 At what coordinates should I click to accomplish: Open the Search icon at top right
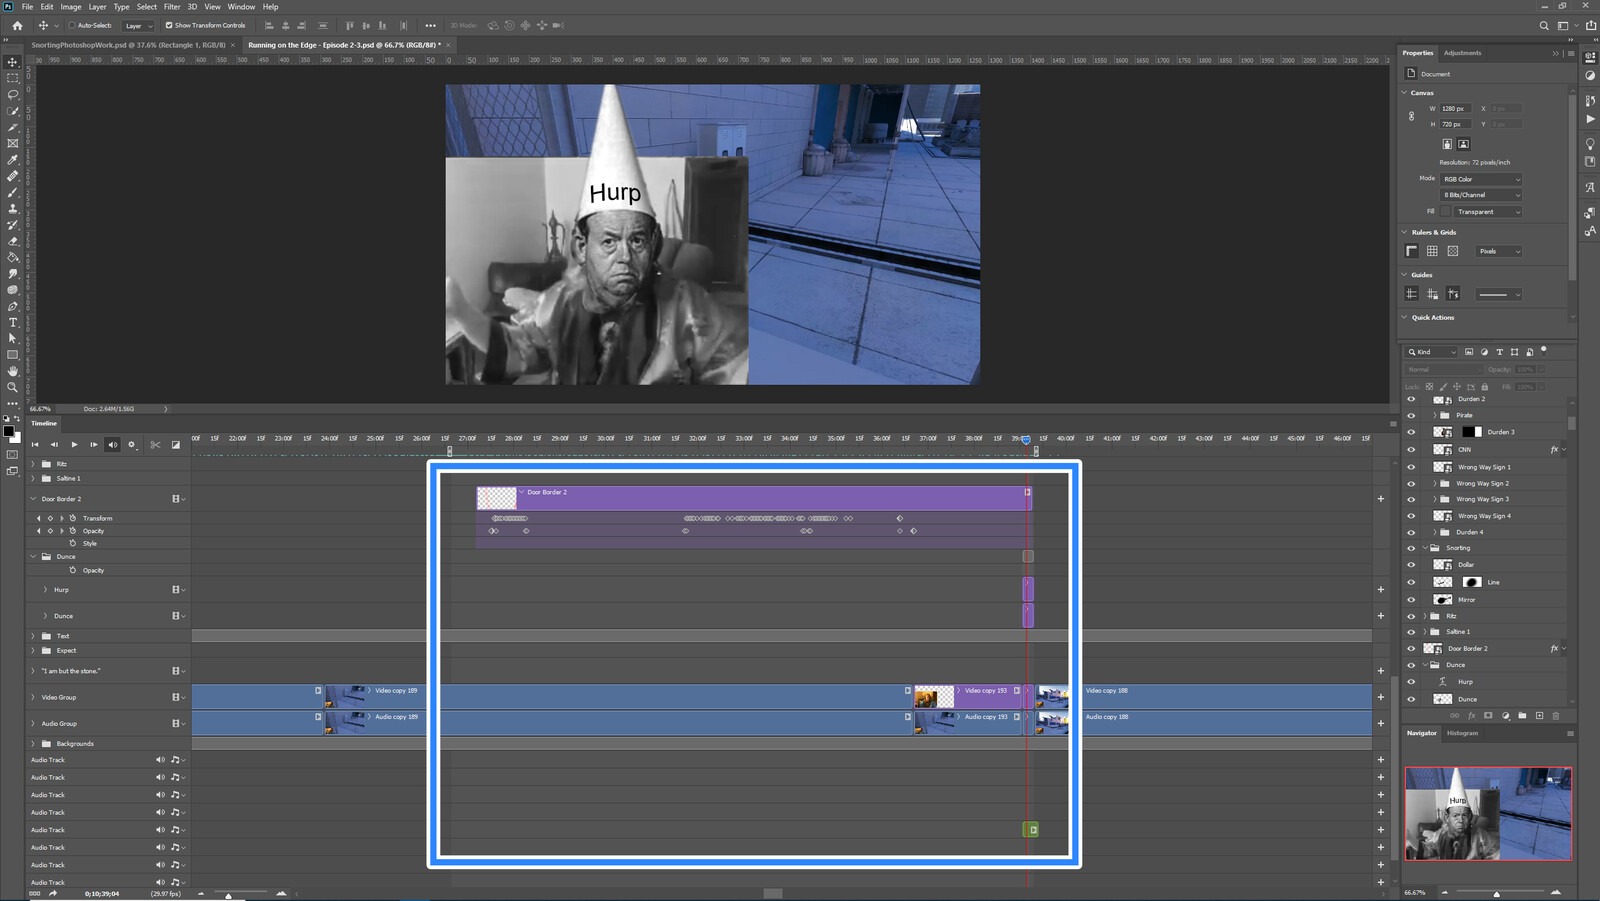tap(1544, 26)
